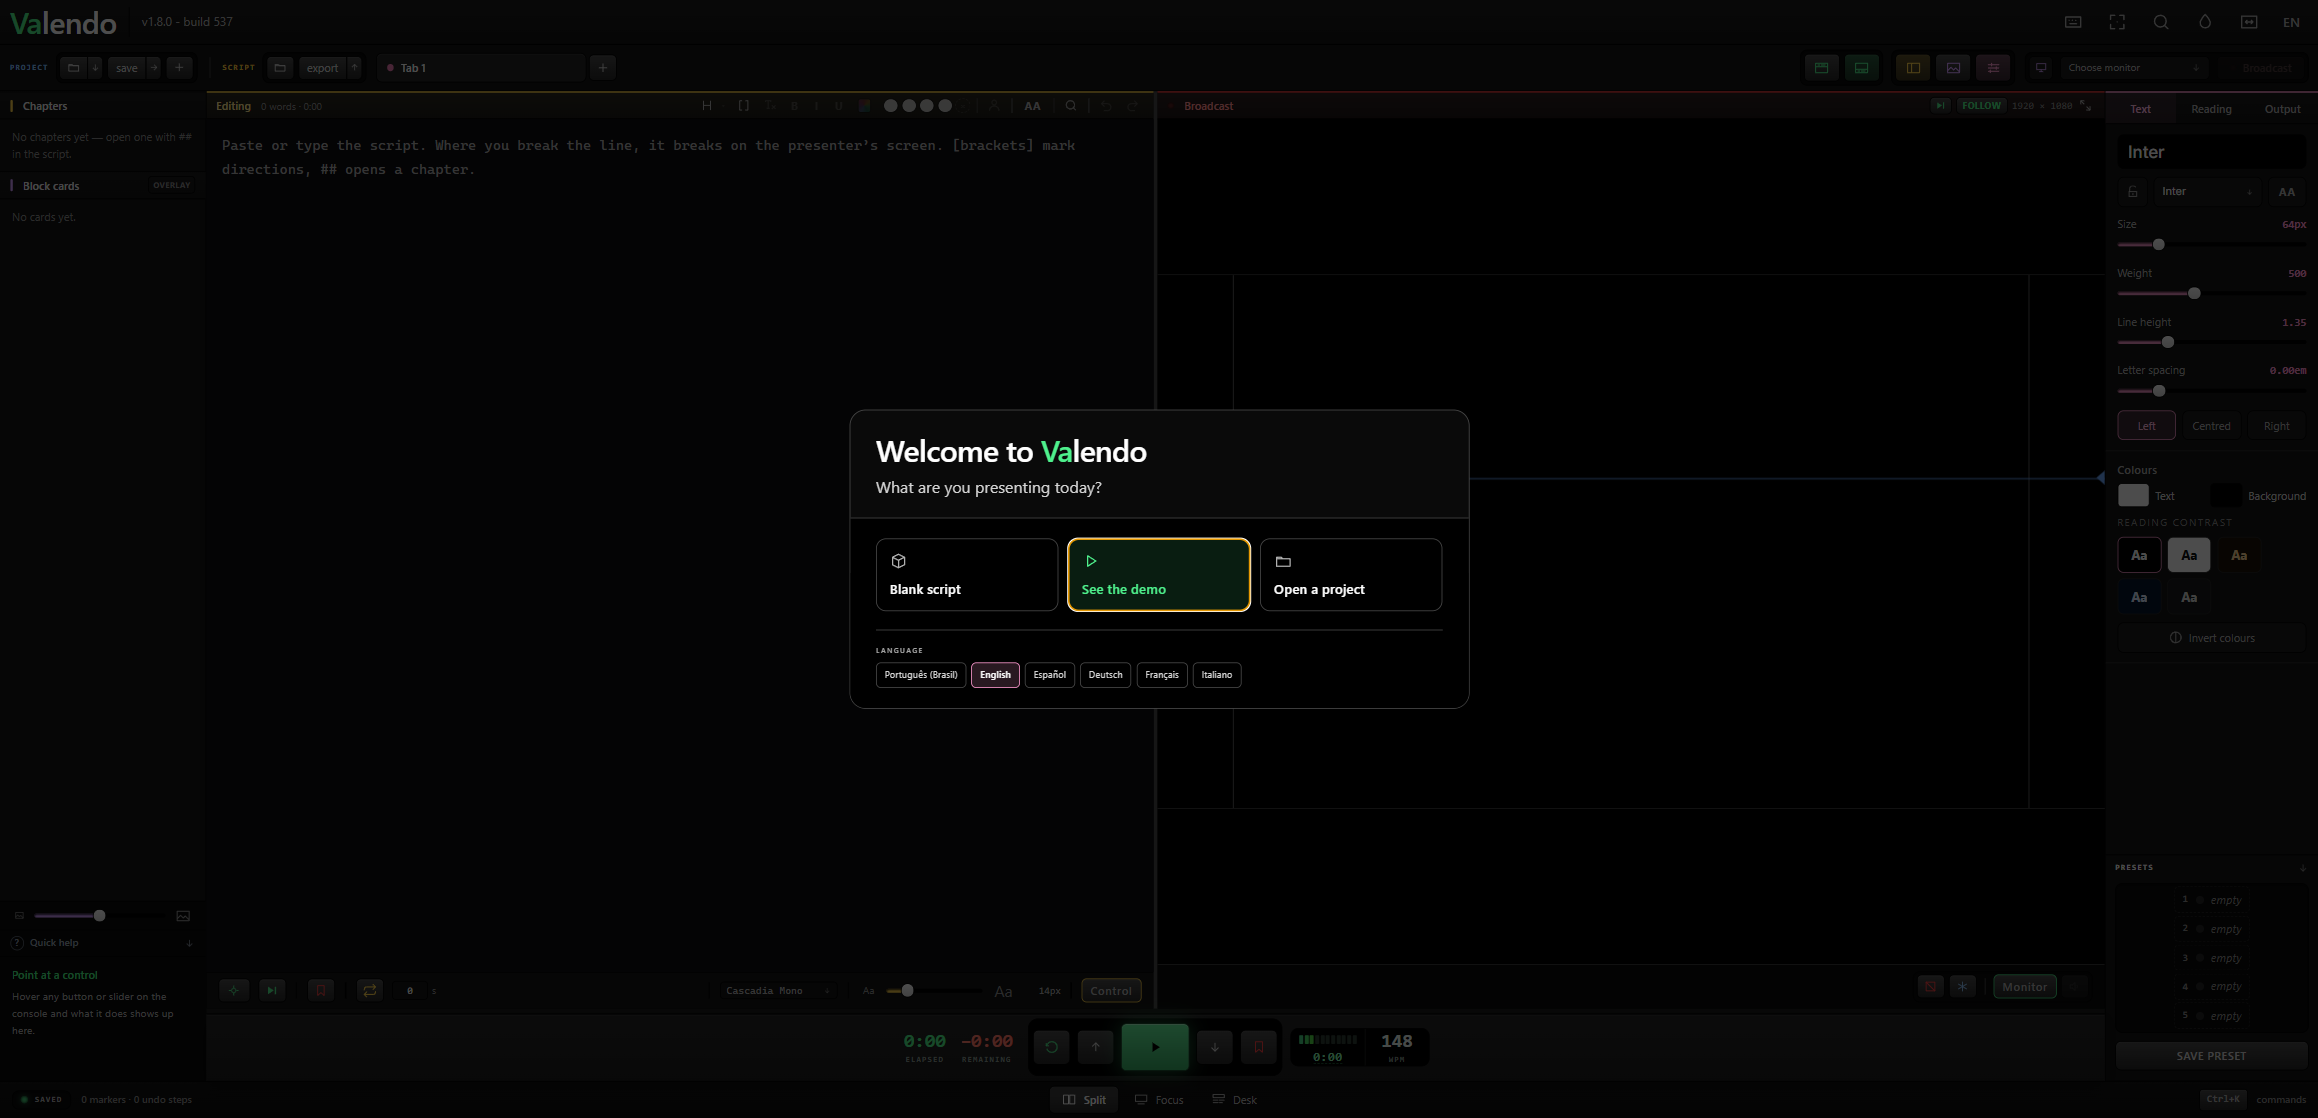This screenshot has height=1118, width=2318.
Task: Add a new script tab with the plus button
Action: [603, 68]
